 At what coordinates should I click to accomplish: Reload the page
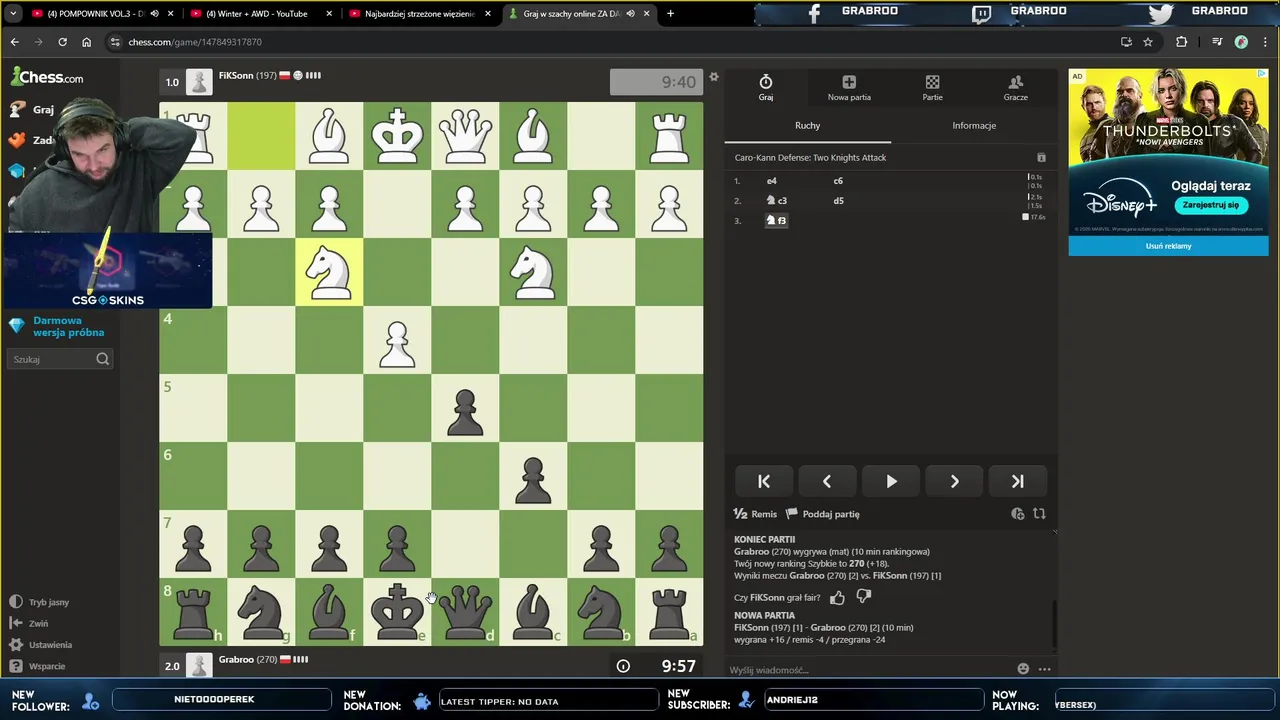(62, 42)
